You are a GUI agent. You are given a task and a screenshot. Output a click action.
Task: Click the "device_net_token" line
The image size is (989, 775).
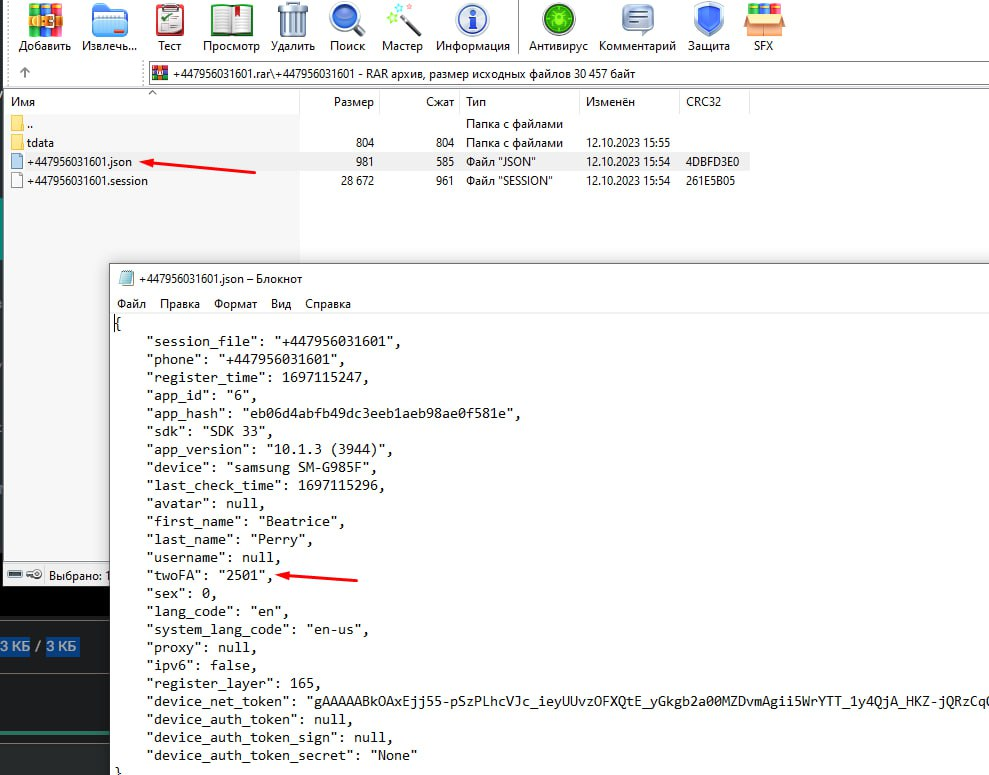coord(568,701)
